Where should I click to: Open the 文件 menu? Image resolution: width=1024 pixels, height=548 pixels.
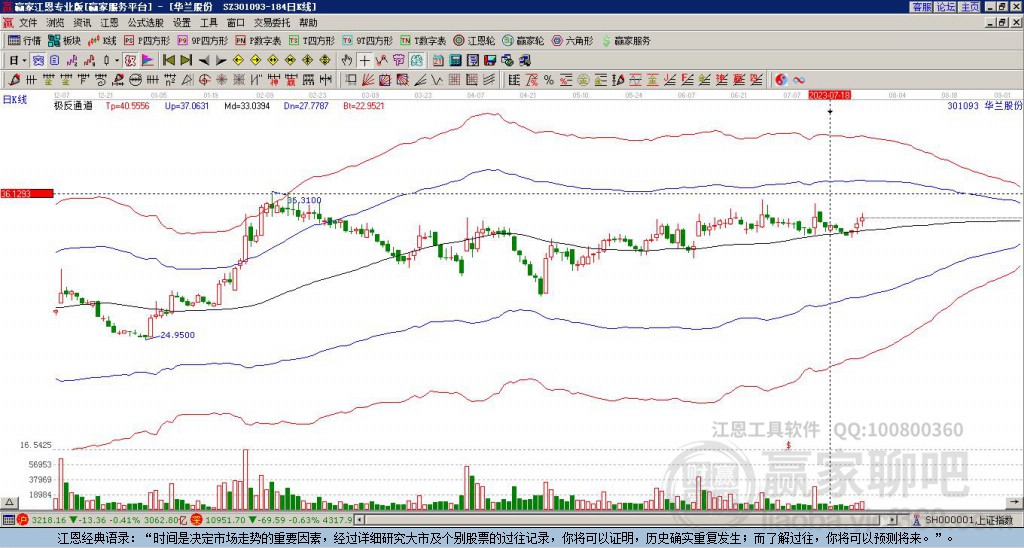28,23
